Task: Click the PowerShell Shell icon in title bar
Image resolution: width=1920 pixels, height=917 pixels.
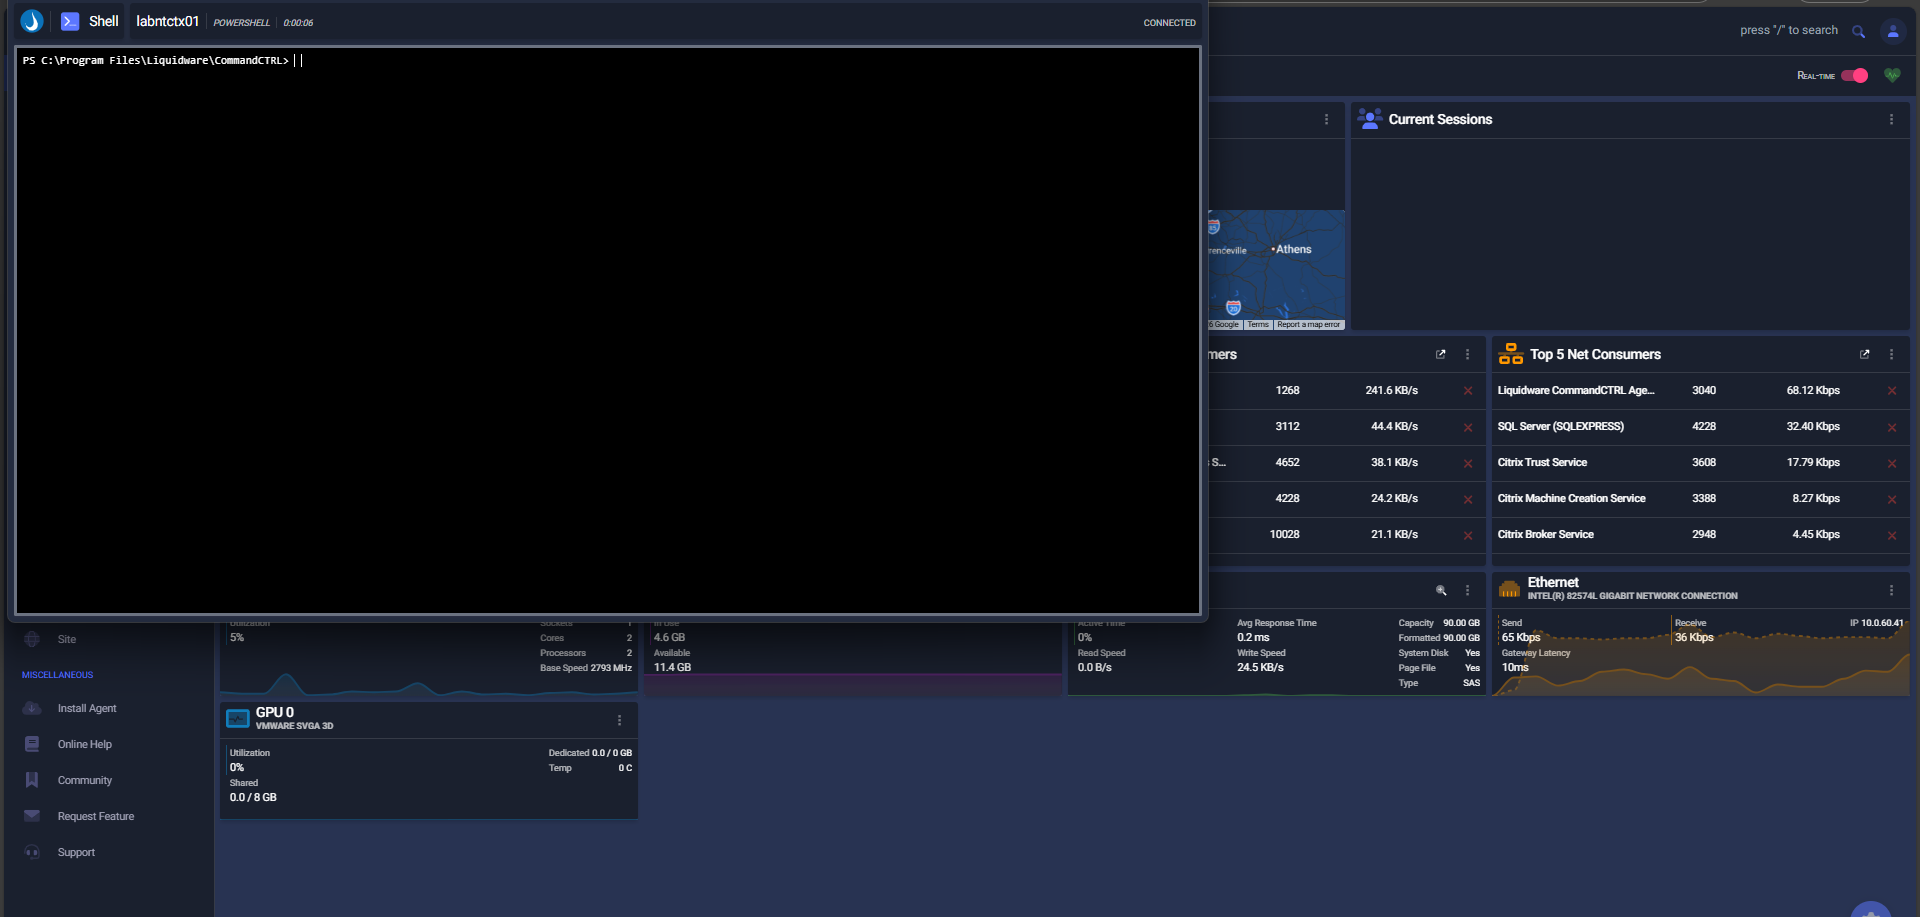Action: (x=70, y=21)
